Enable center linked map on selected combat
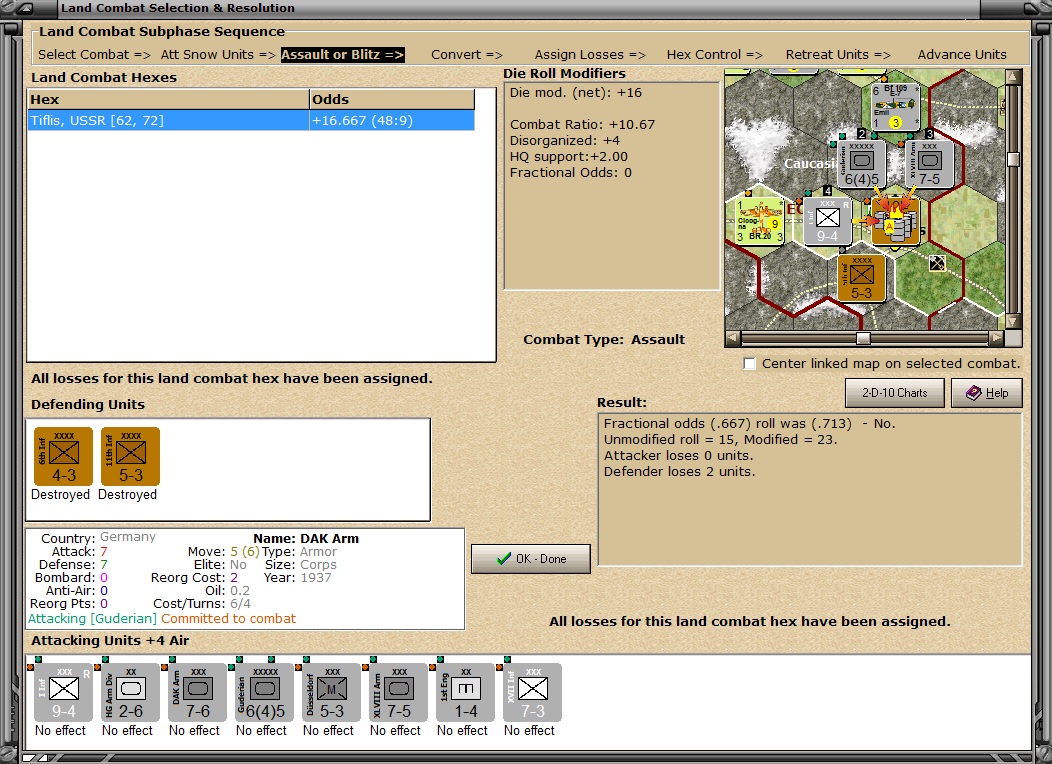This screenshot has height=764, width=1052. click(749, 364)
